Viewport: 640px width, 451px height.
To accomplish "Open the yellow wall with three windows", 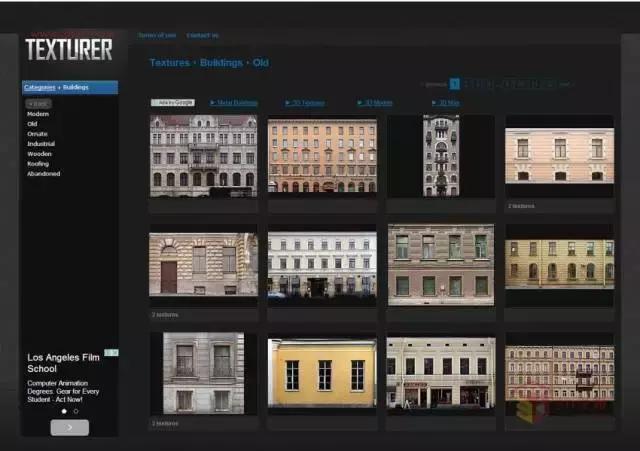I will click(x=322, y=373).
